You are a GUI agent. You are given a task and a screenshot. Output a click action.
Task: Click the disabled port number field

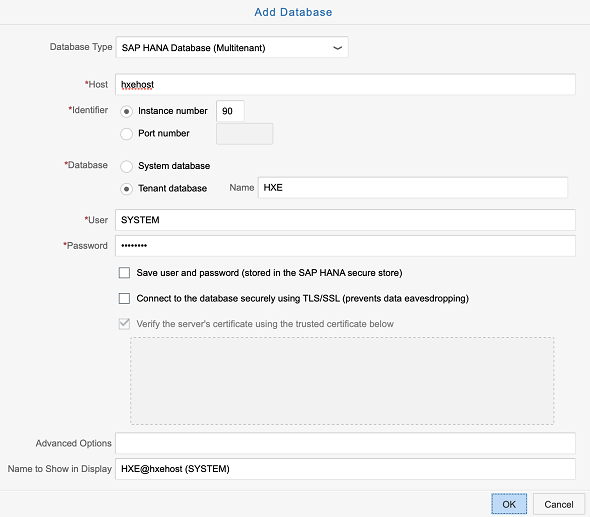pos(245,134)
